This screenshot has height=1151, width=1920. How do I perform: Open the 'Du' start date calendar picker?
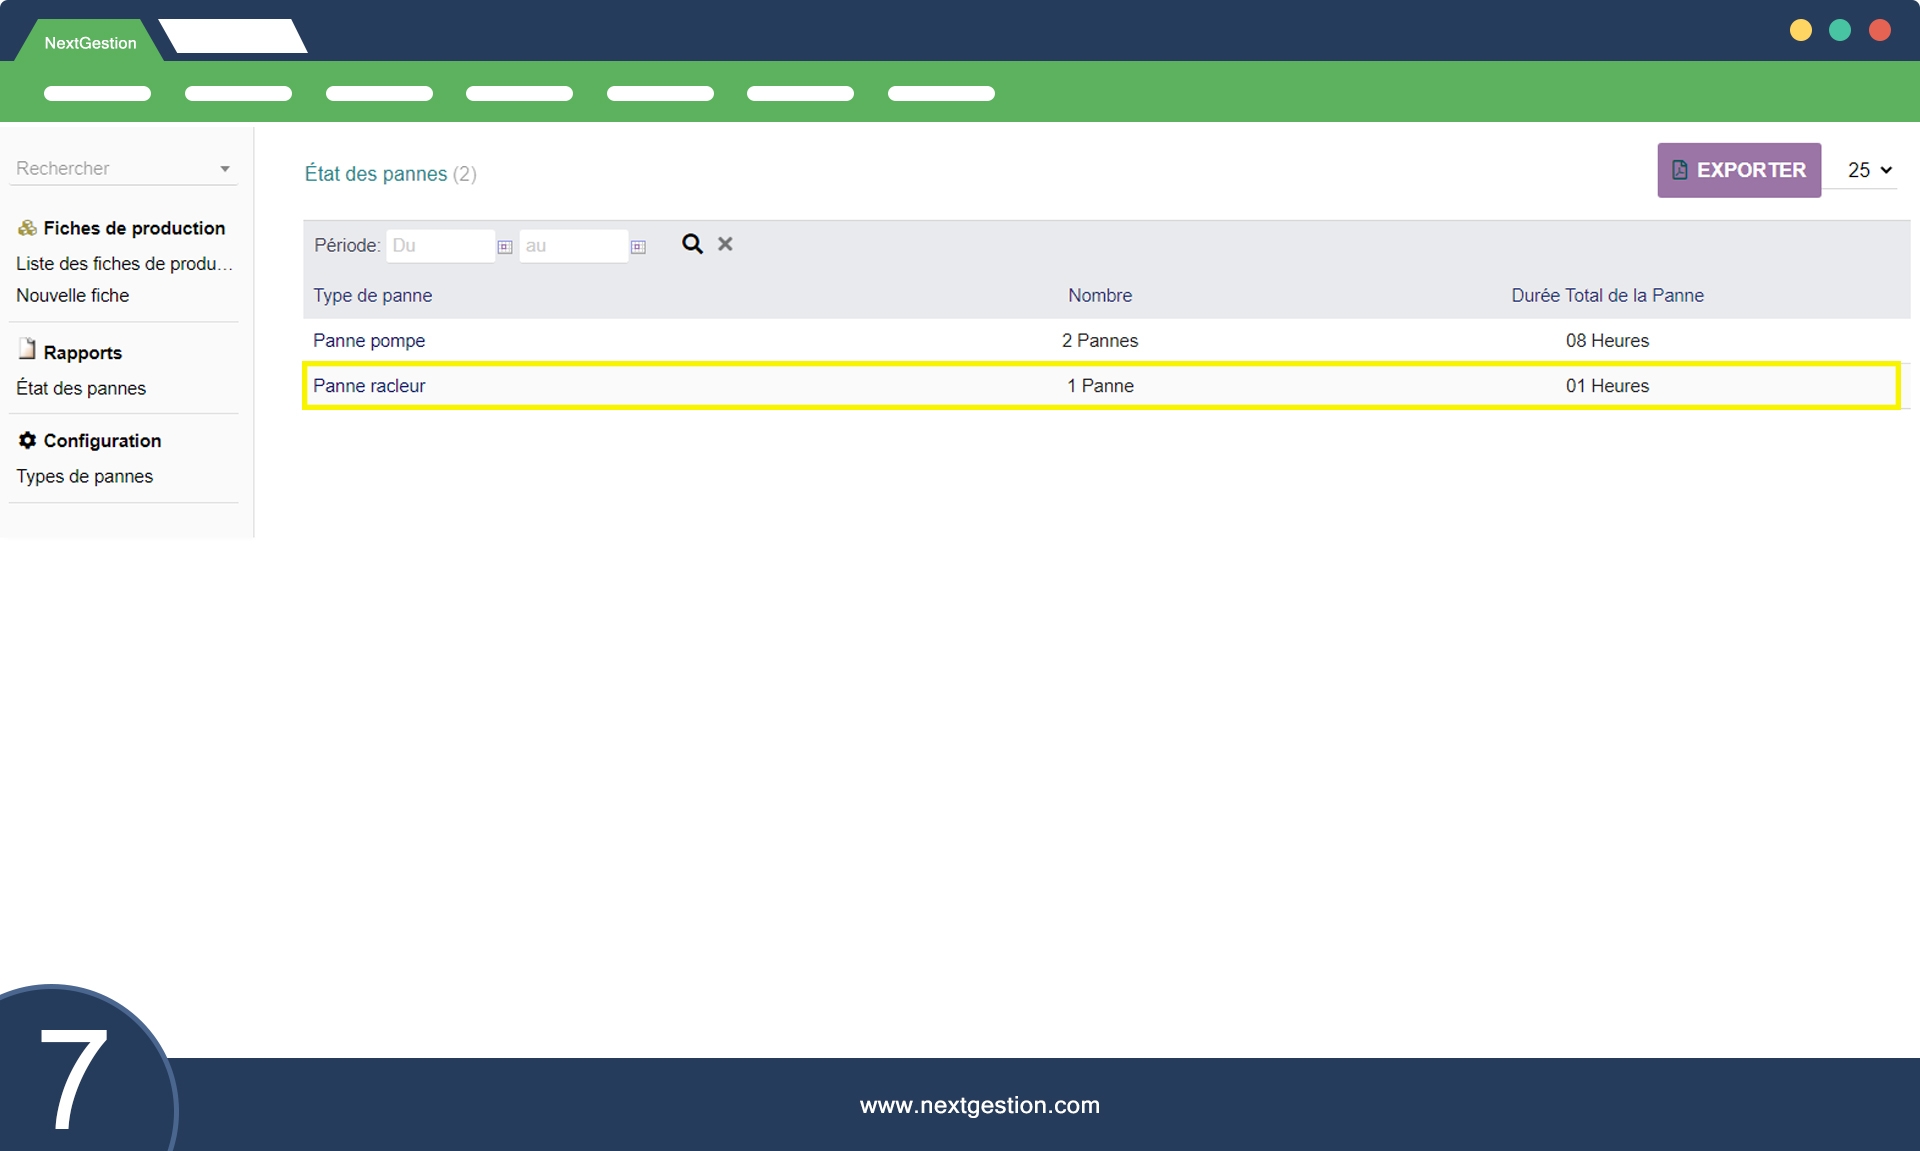(505, 247)
